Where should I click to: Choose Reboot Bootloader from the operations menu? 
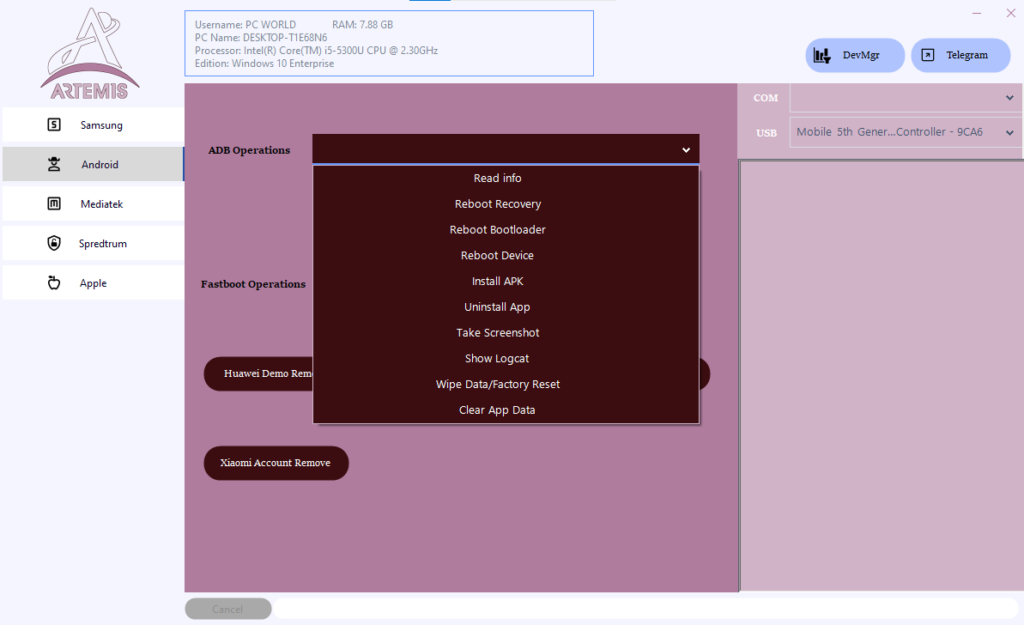497,229
